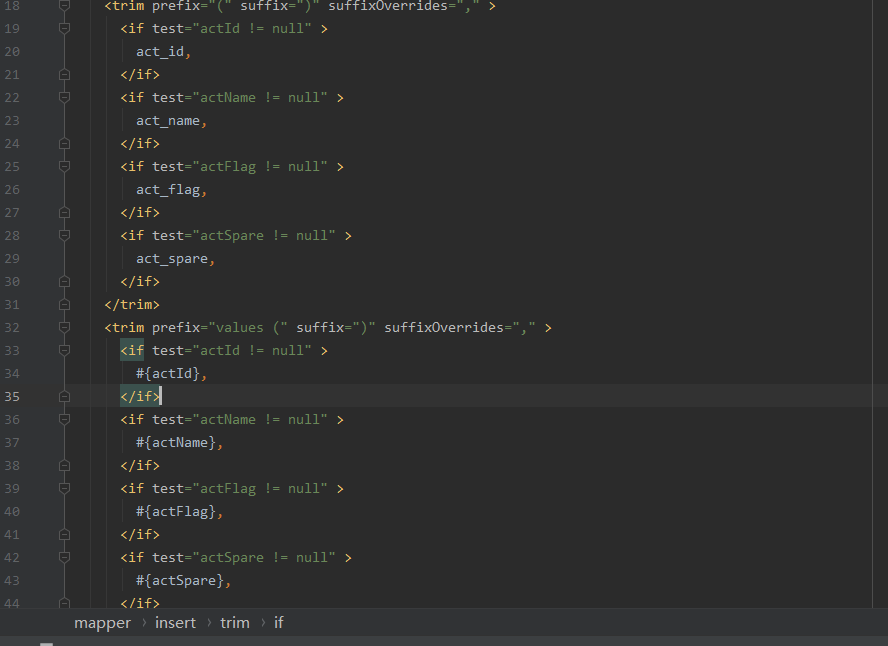This screenshot has height=646, width=888.
Task: Collapse the trim block at line 18
Action: tap(65, 6)
